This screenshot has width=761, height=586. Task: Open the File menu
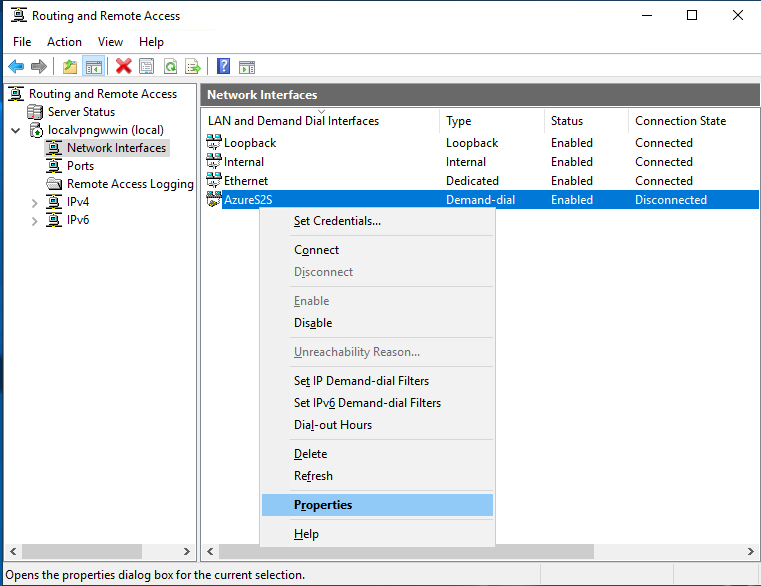click(x=22, y=42)
